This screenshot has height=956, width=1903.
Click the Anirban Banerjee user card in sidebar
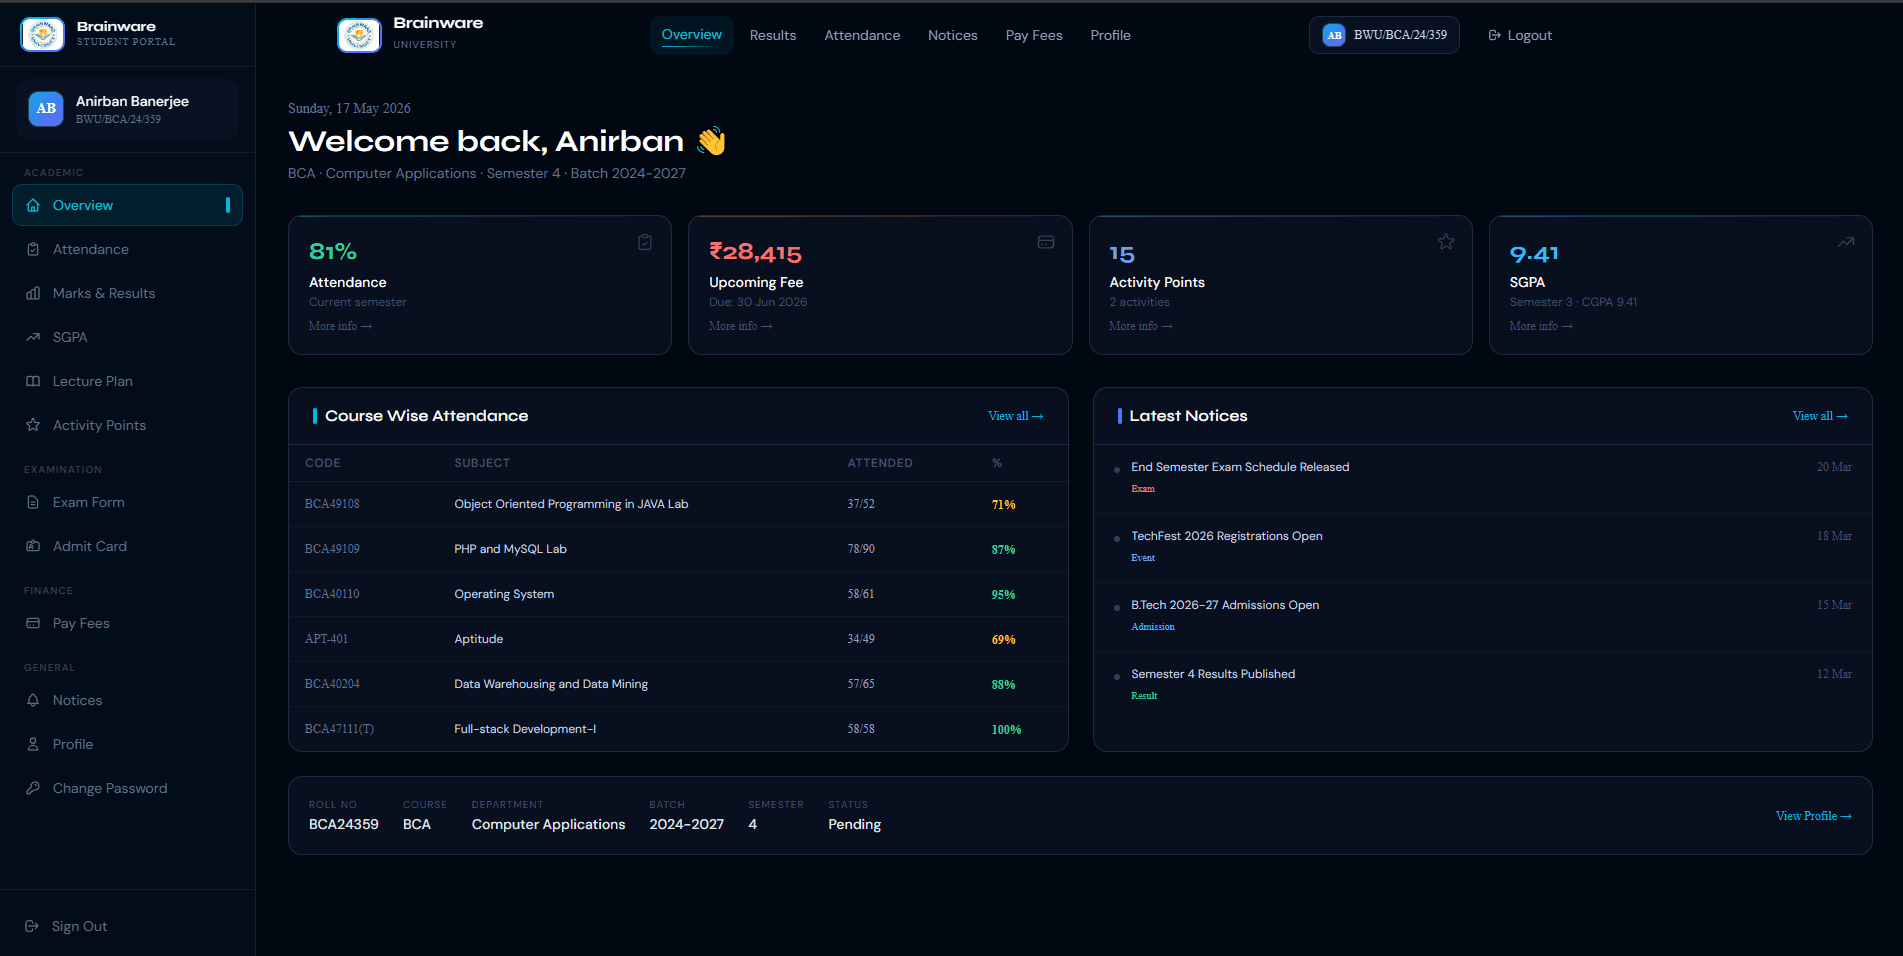tap(127, 109)
